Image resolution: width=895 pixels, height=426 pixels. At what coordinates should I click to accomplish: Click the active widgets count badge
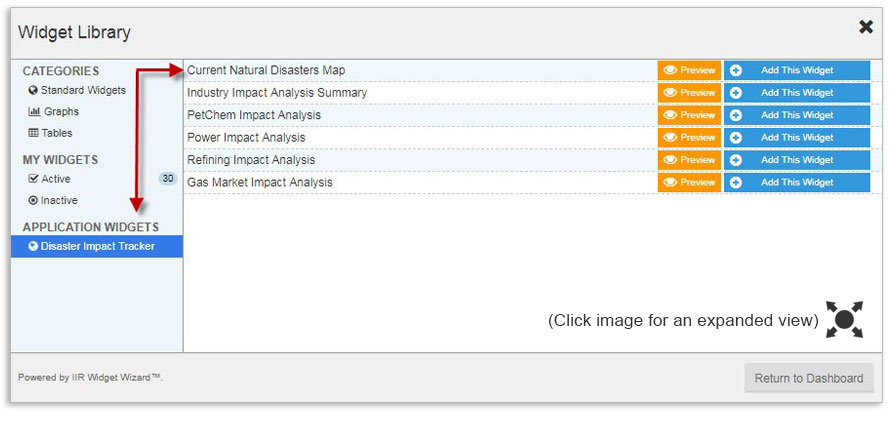coord(168,179)
